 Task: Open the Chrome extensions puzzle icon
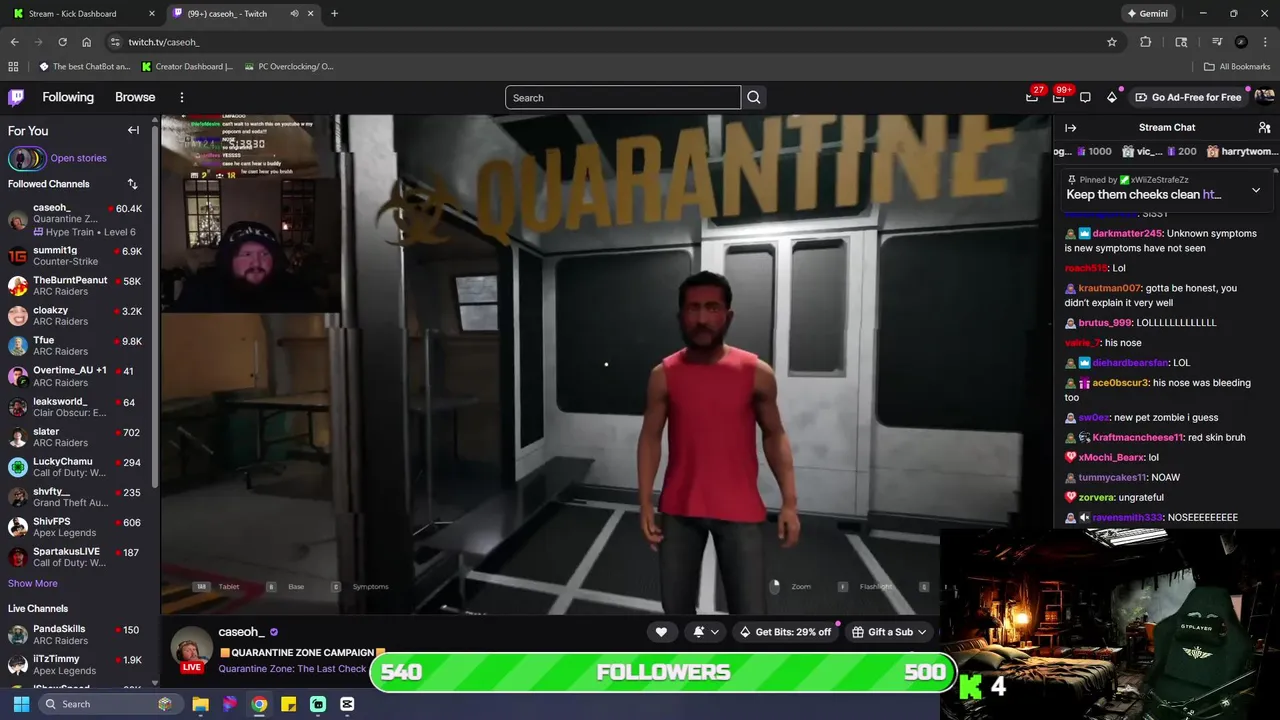coord(1145,42)
